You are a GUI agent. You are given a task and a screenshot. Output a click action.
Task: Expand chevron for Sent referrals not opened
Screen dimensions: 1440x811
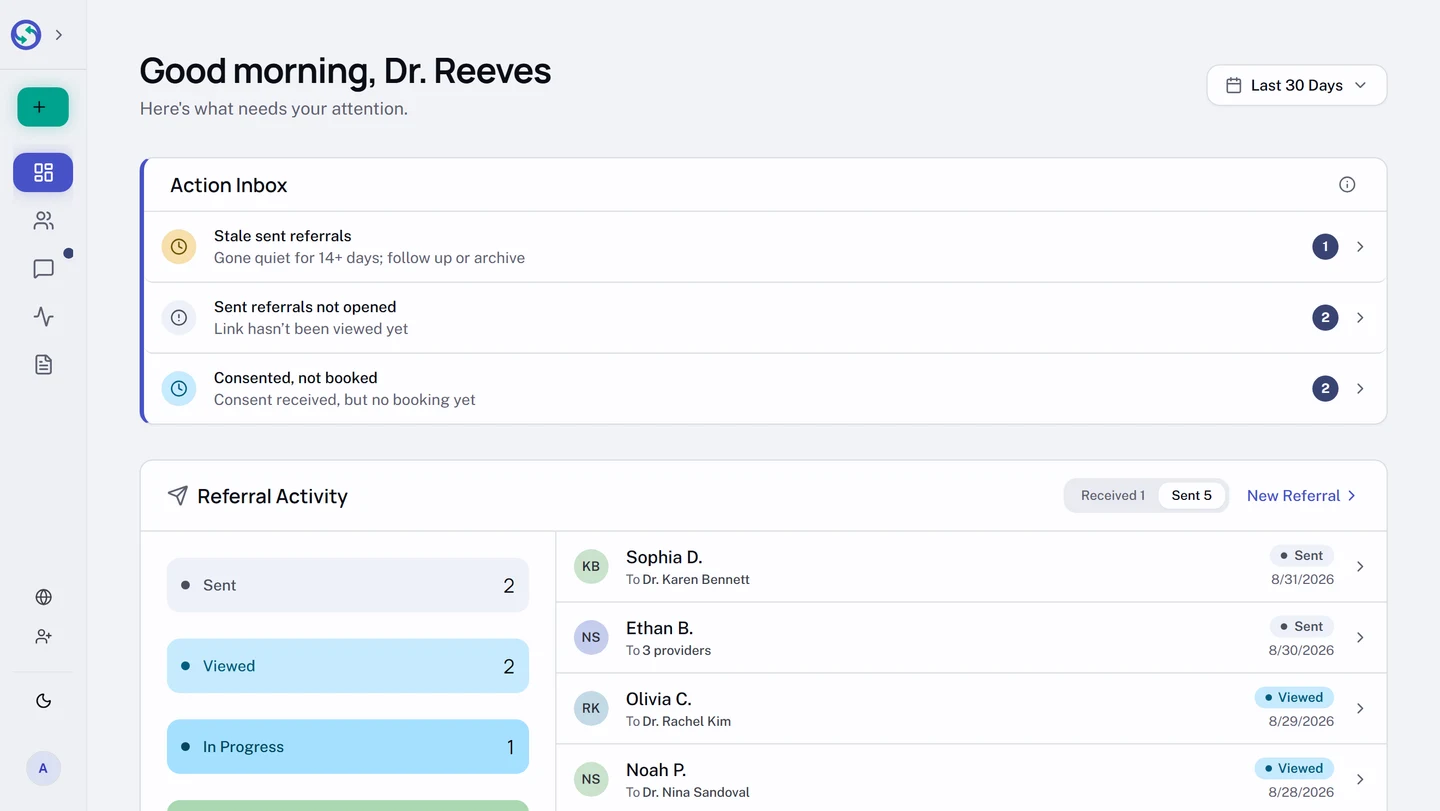[1360, 317]
